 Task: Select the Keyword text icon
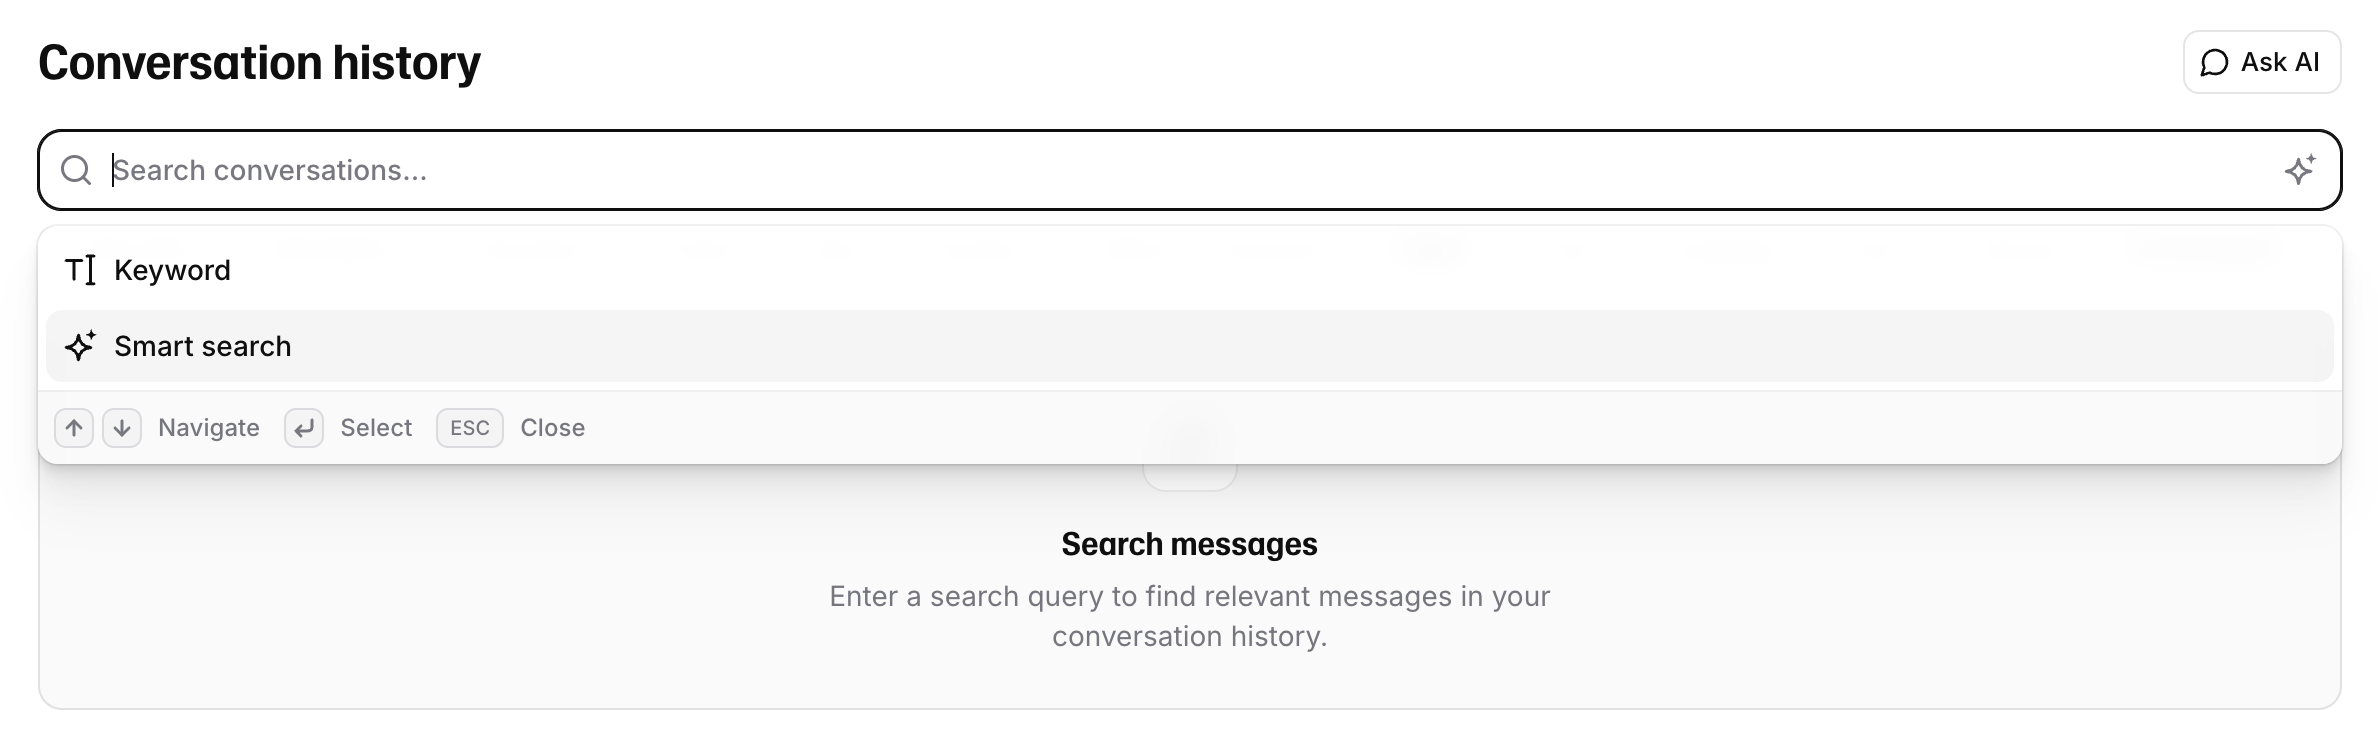tap(79, 269)
